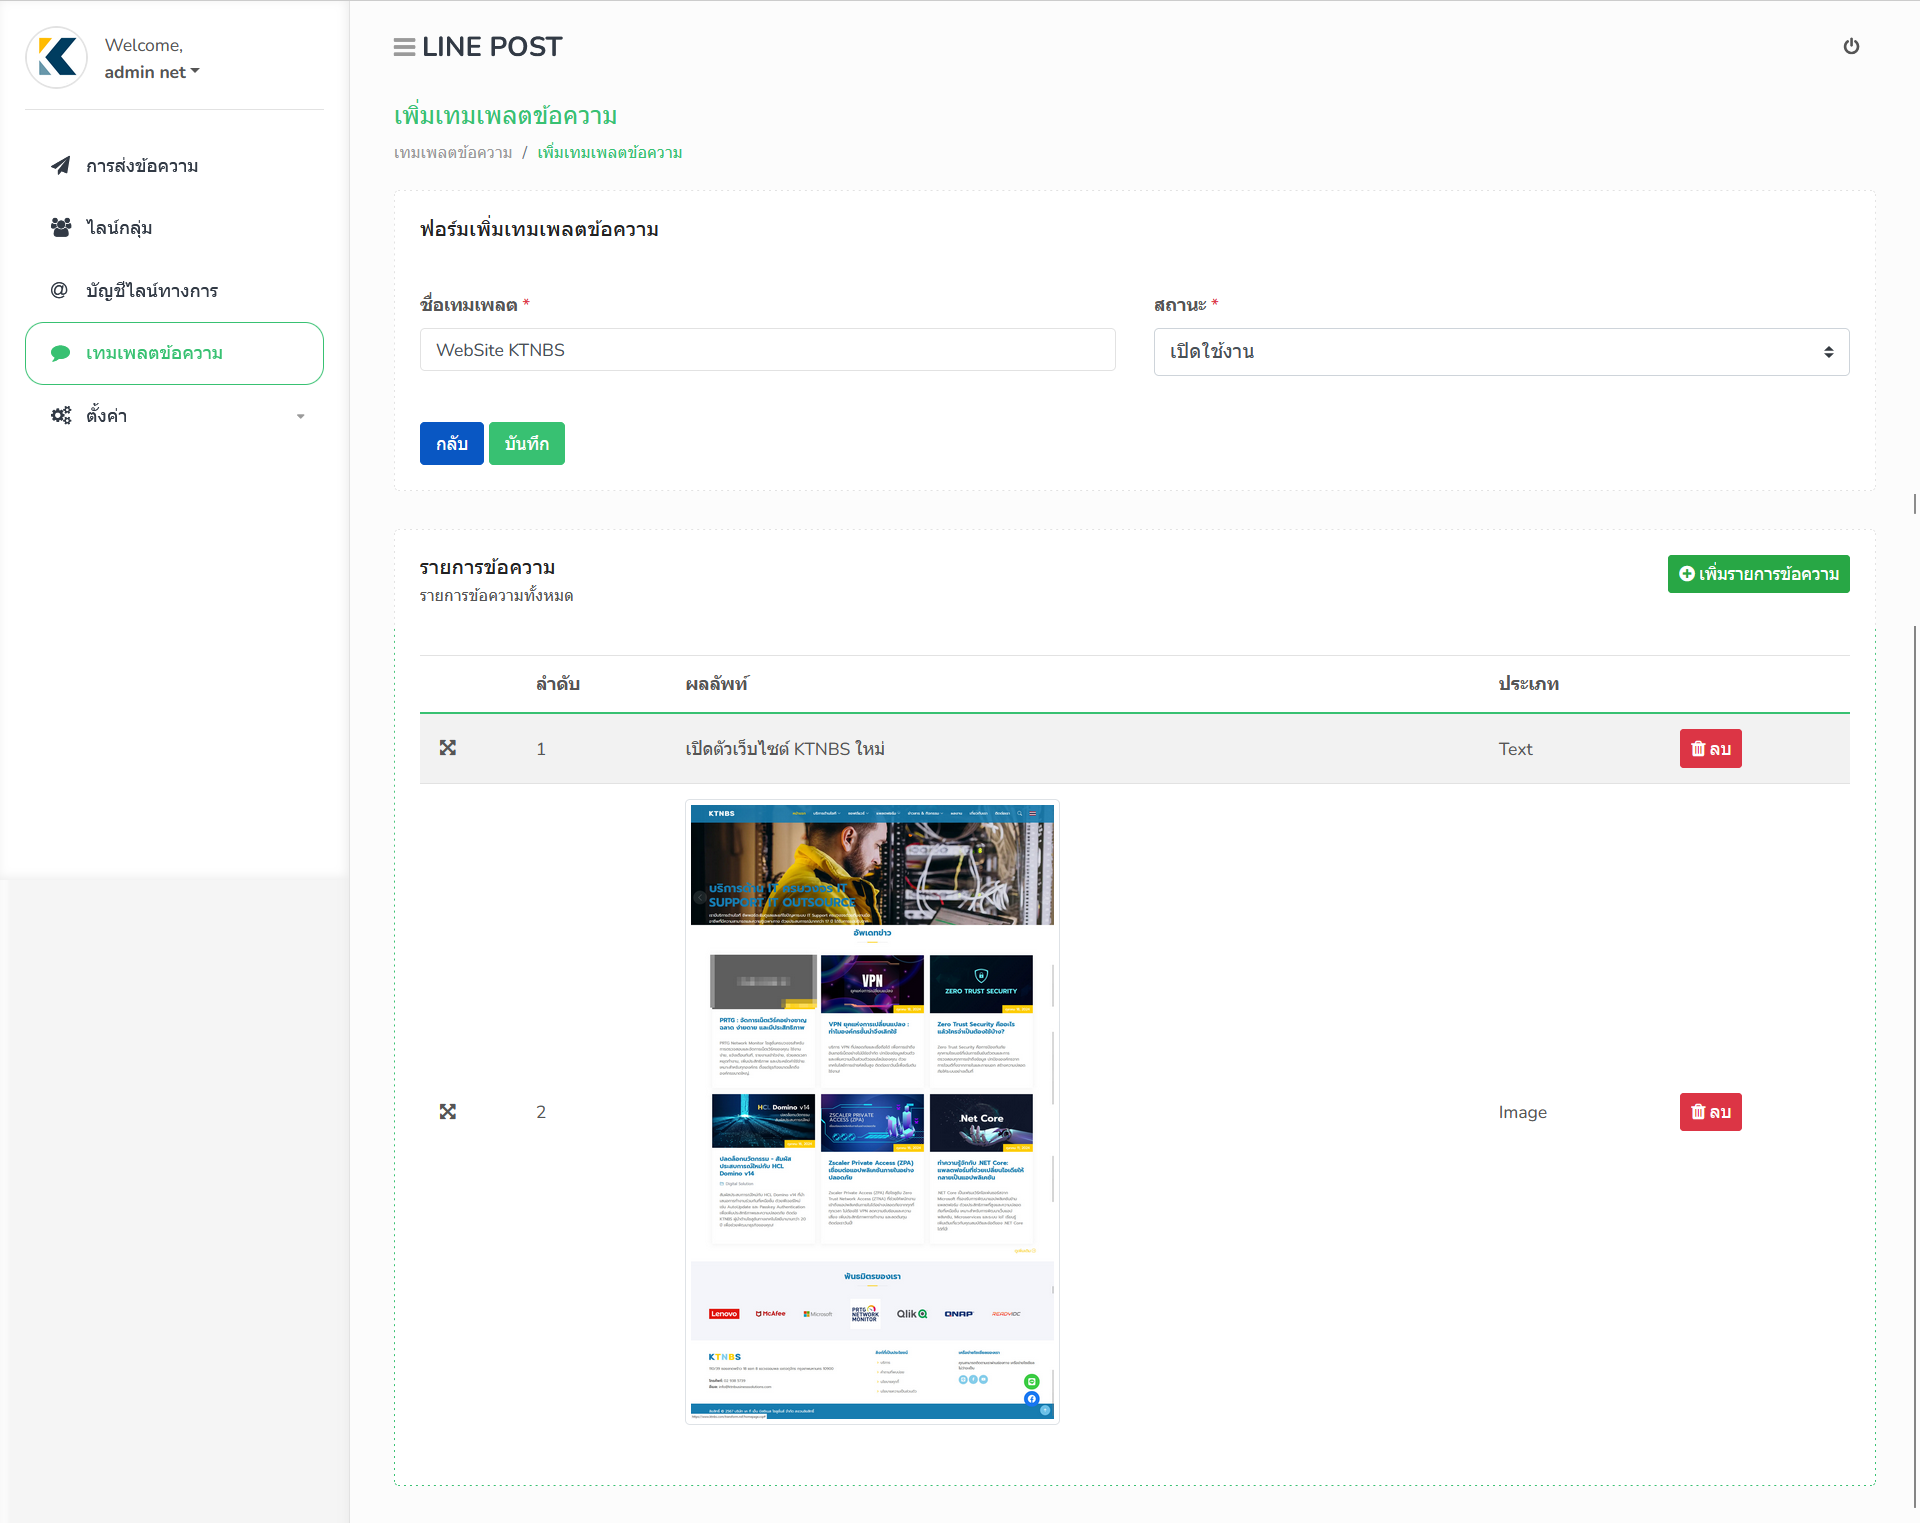Click the ลำดับ column header
Screen dimensions: 1920x1523
click(558, 684)
